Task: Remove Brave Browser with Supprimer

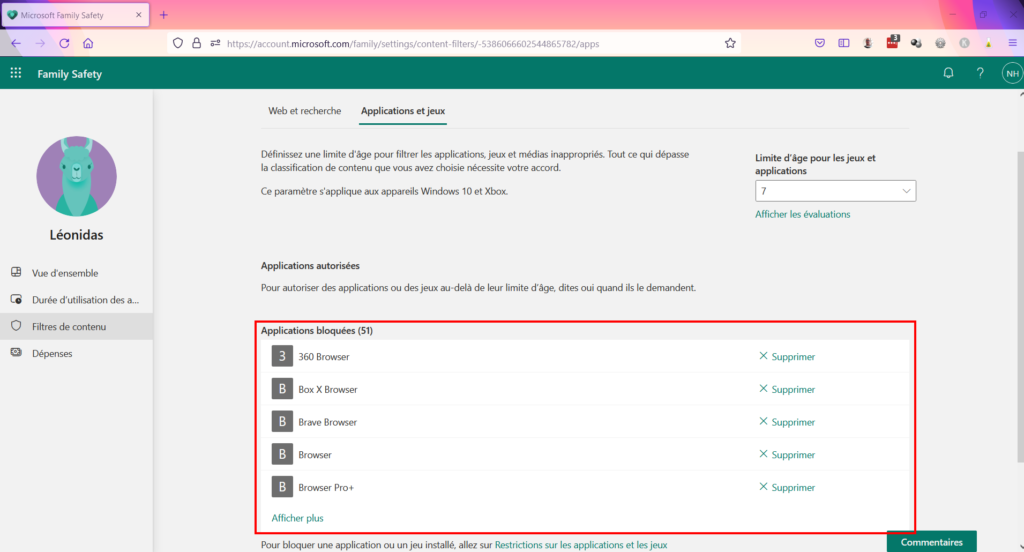Action: 787,421
